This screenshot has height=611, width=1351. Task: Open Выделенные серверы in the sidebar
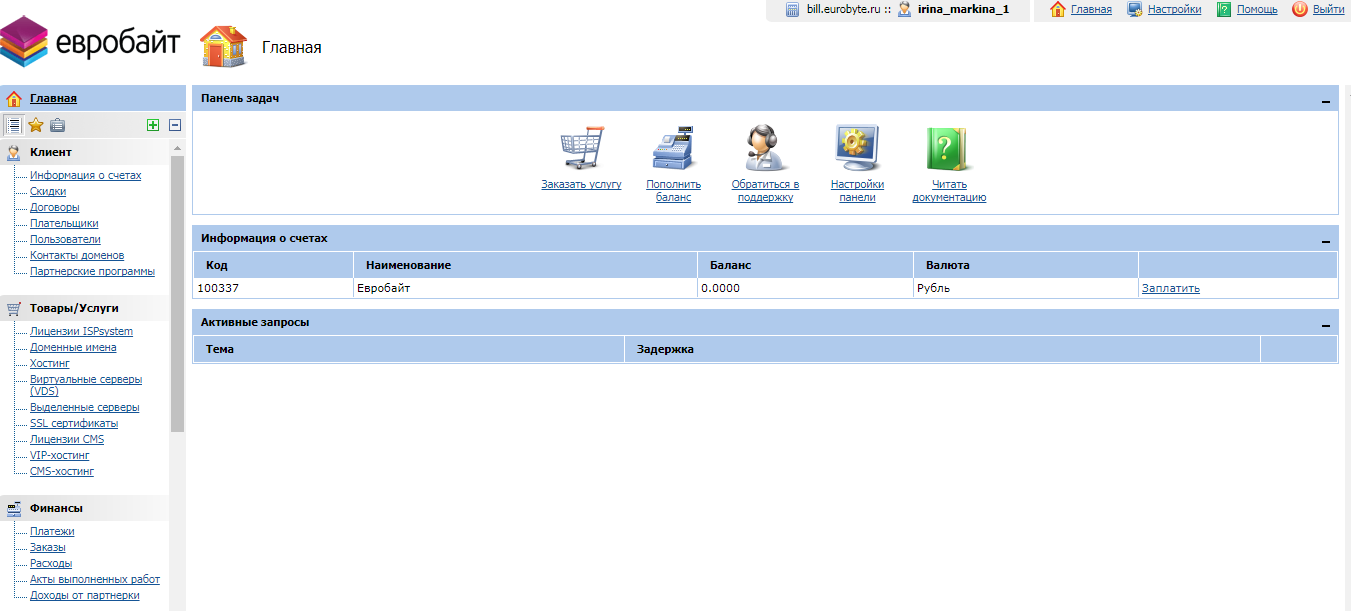click(x=84, y=407)
